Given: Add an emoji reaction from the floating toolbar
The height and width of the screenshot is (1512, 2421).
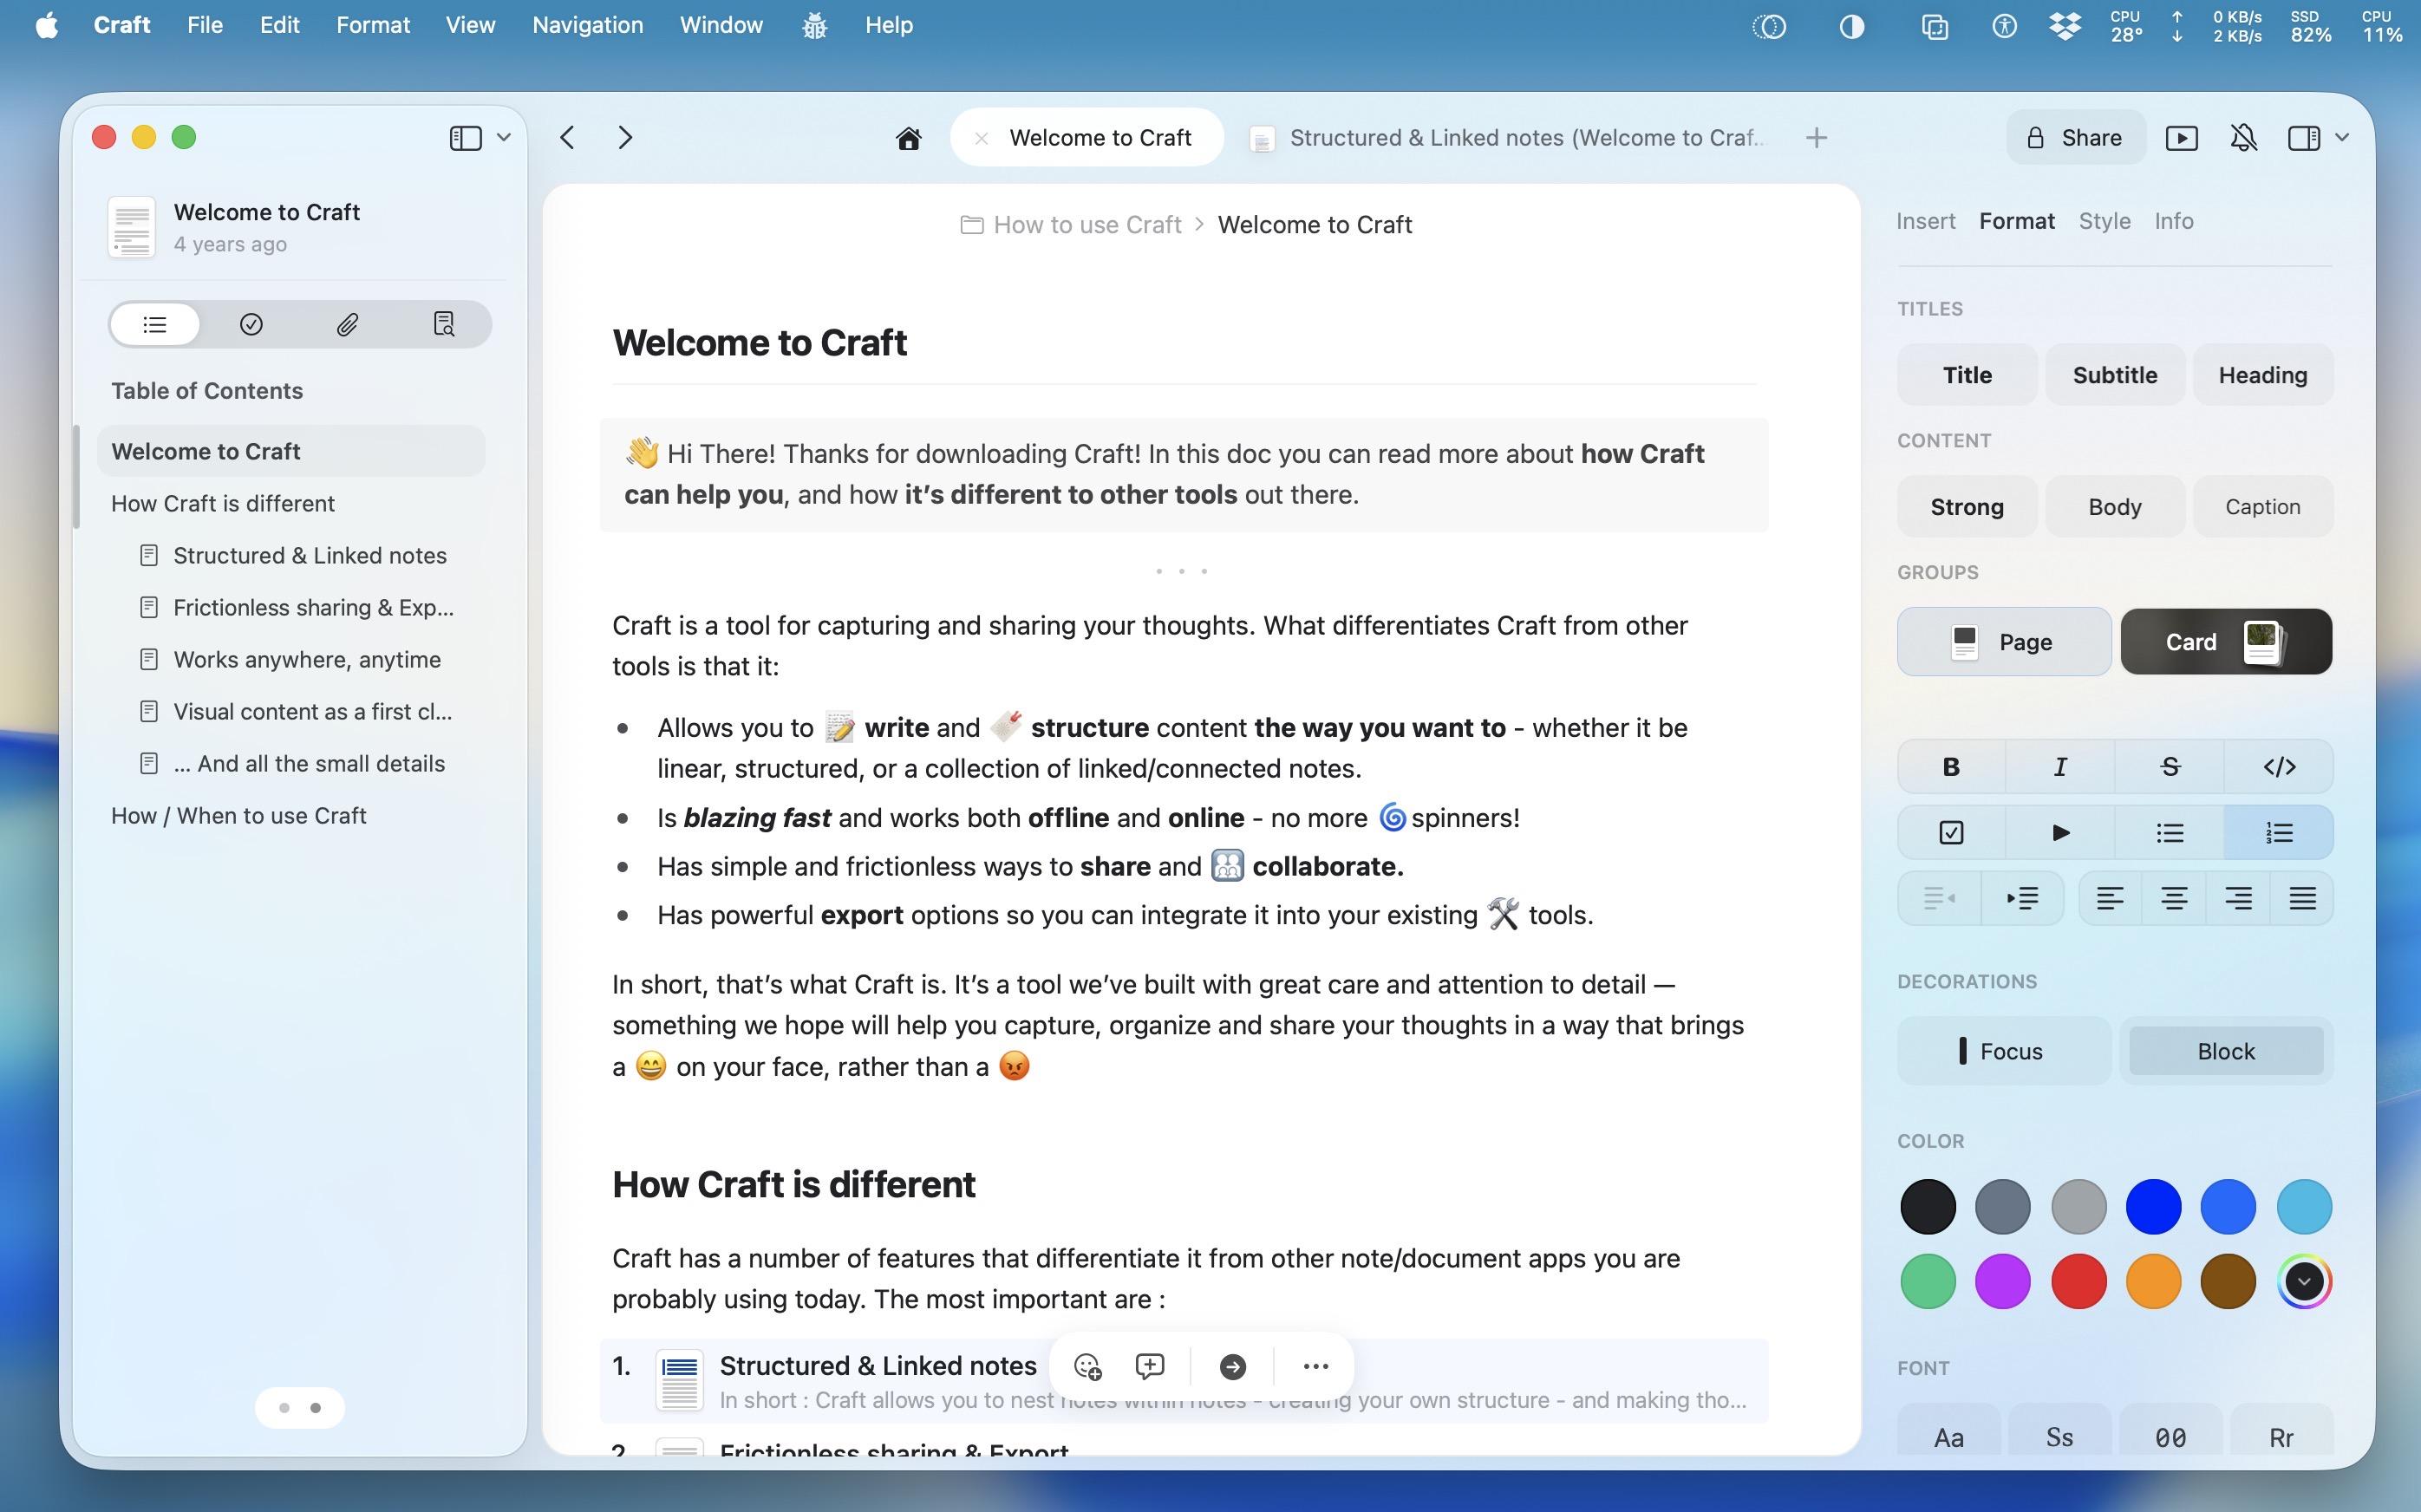Looking at the screenshot, I should coord(1087,1366).
